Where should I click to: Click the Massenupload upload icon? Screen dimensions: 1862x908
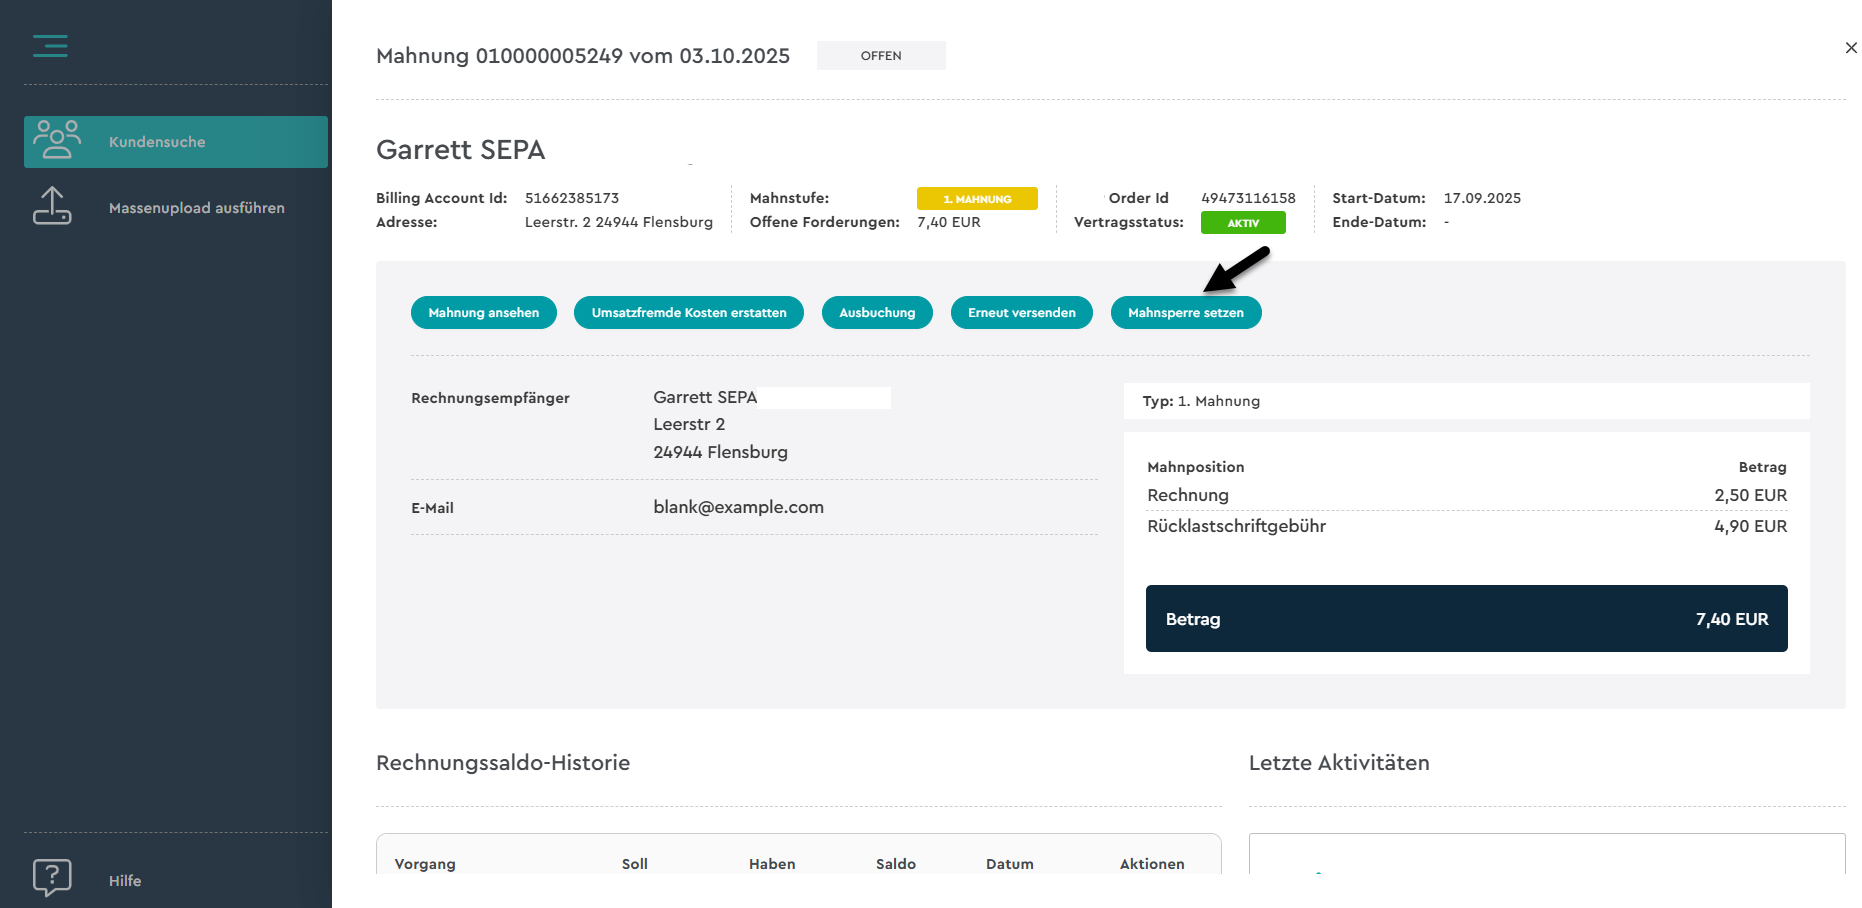pos(52,206)
